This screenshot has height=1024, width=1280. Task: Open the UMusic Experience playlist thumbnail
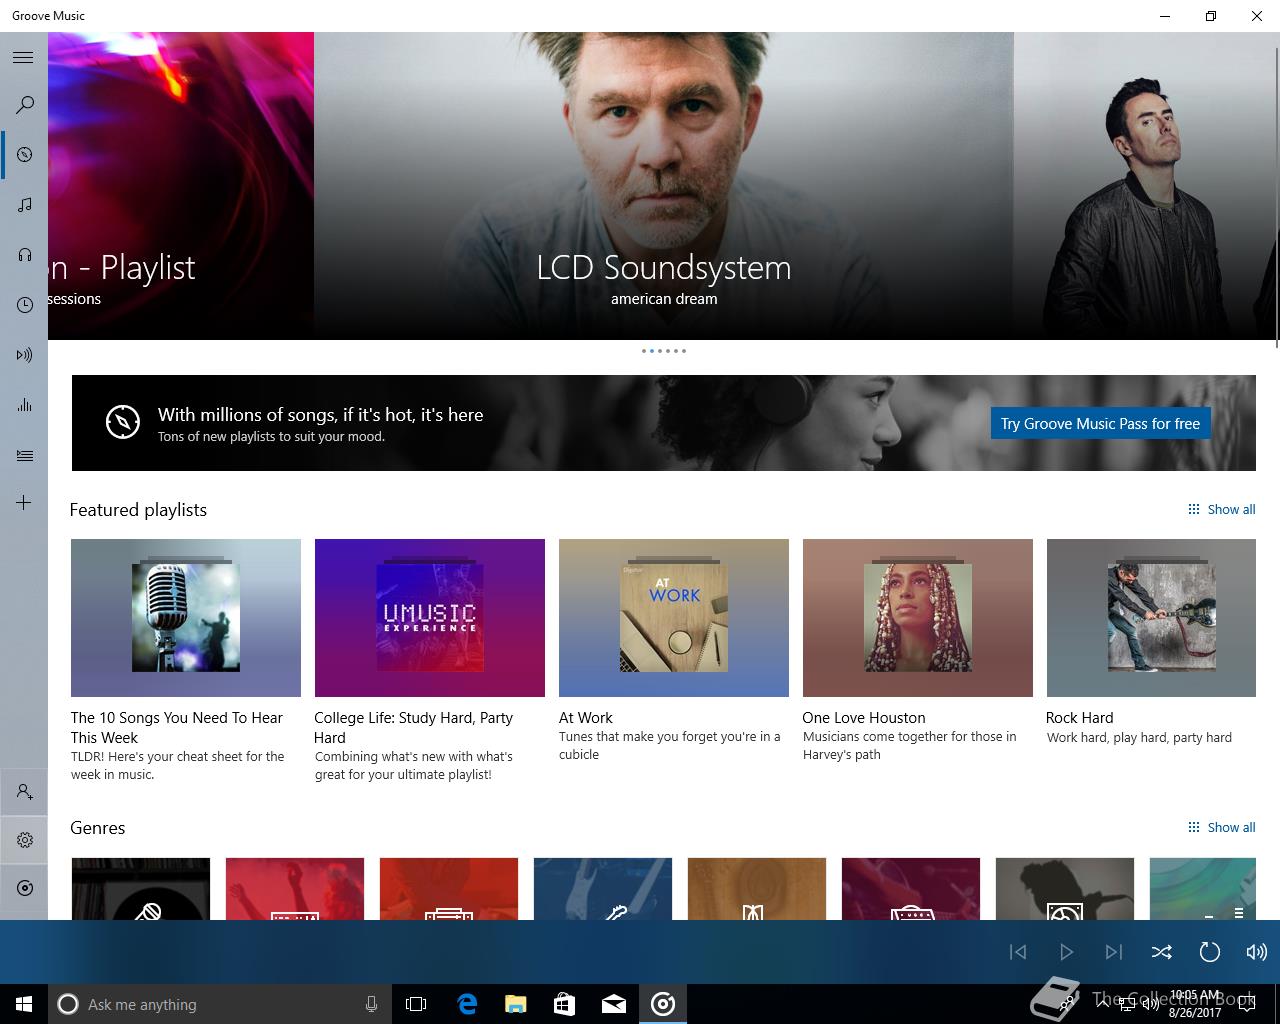(x=430, y=617)
